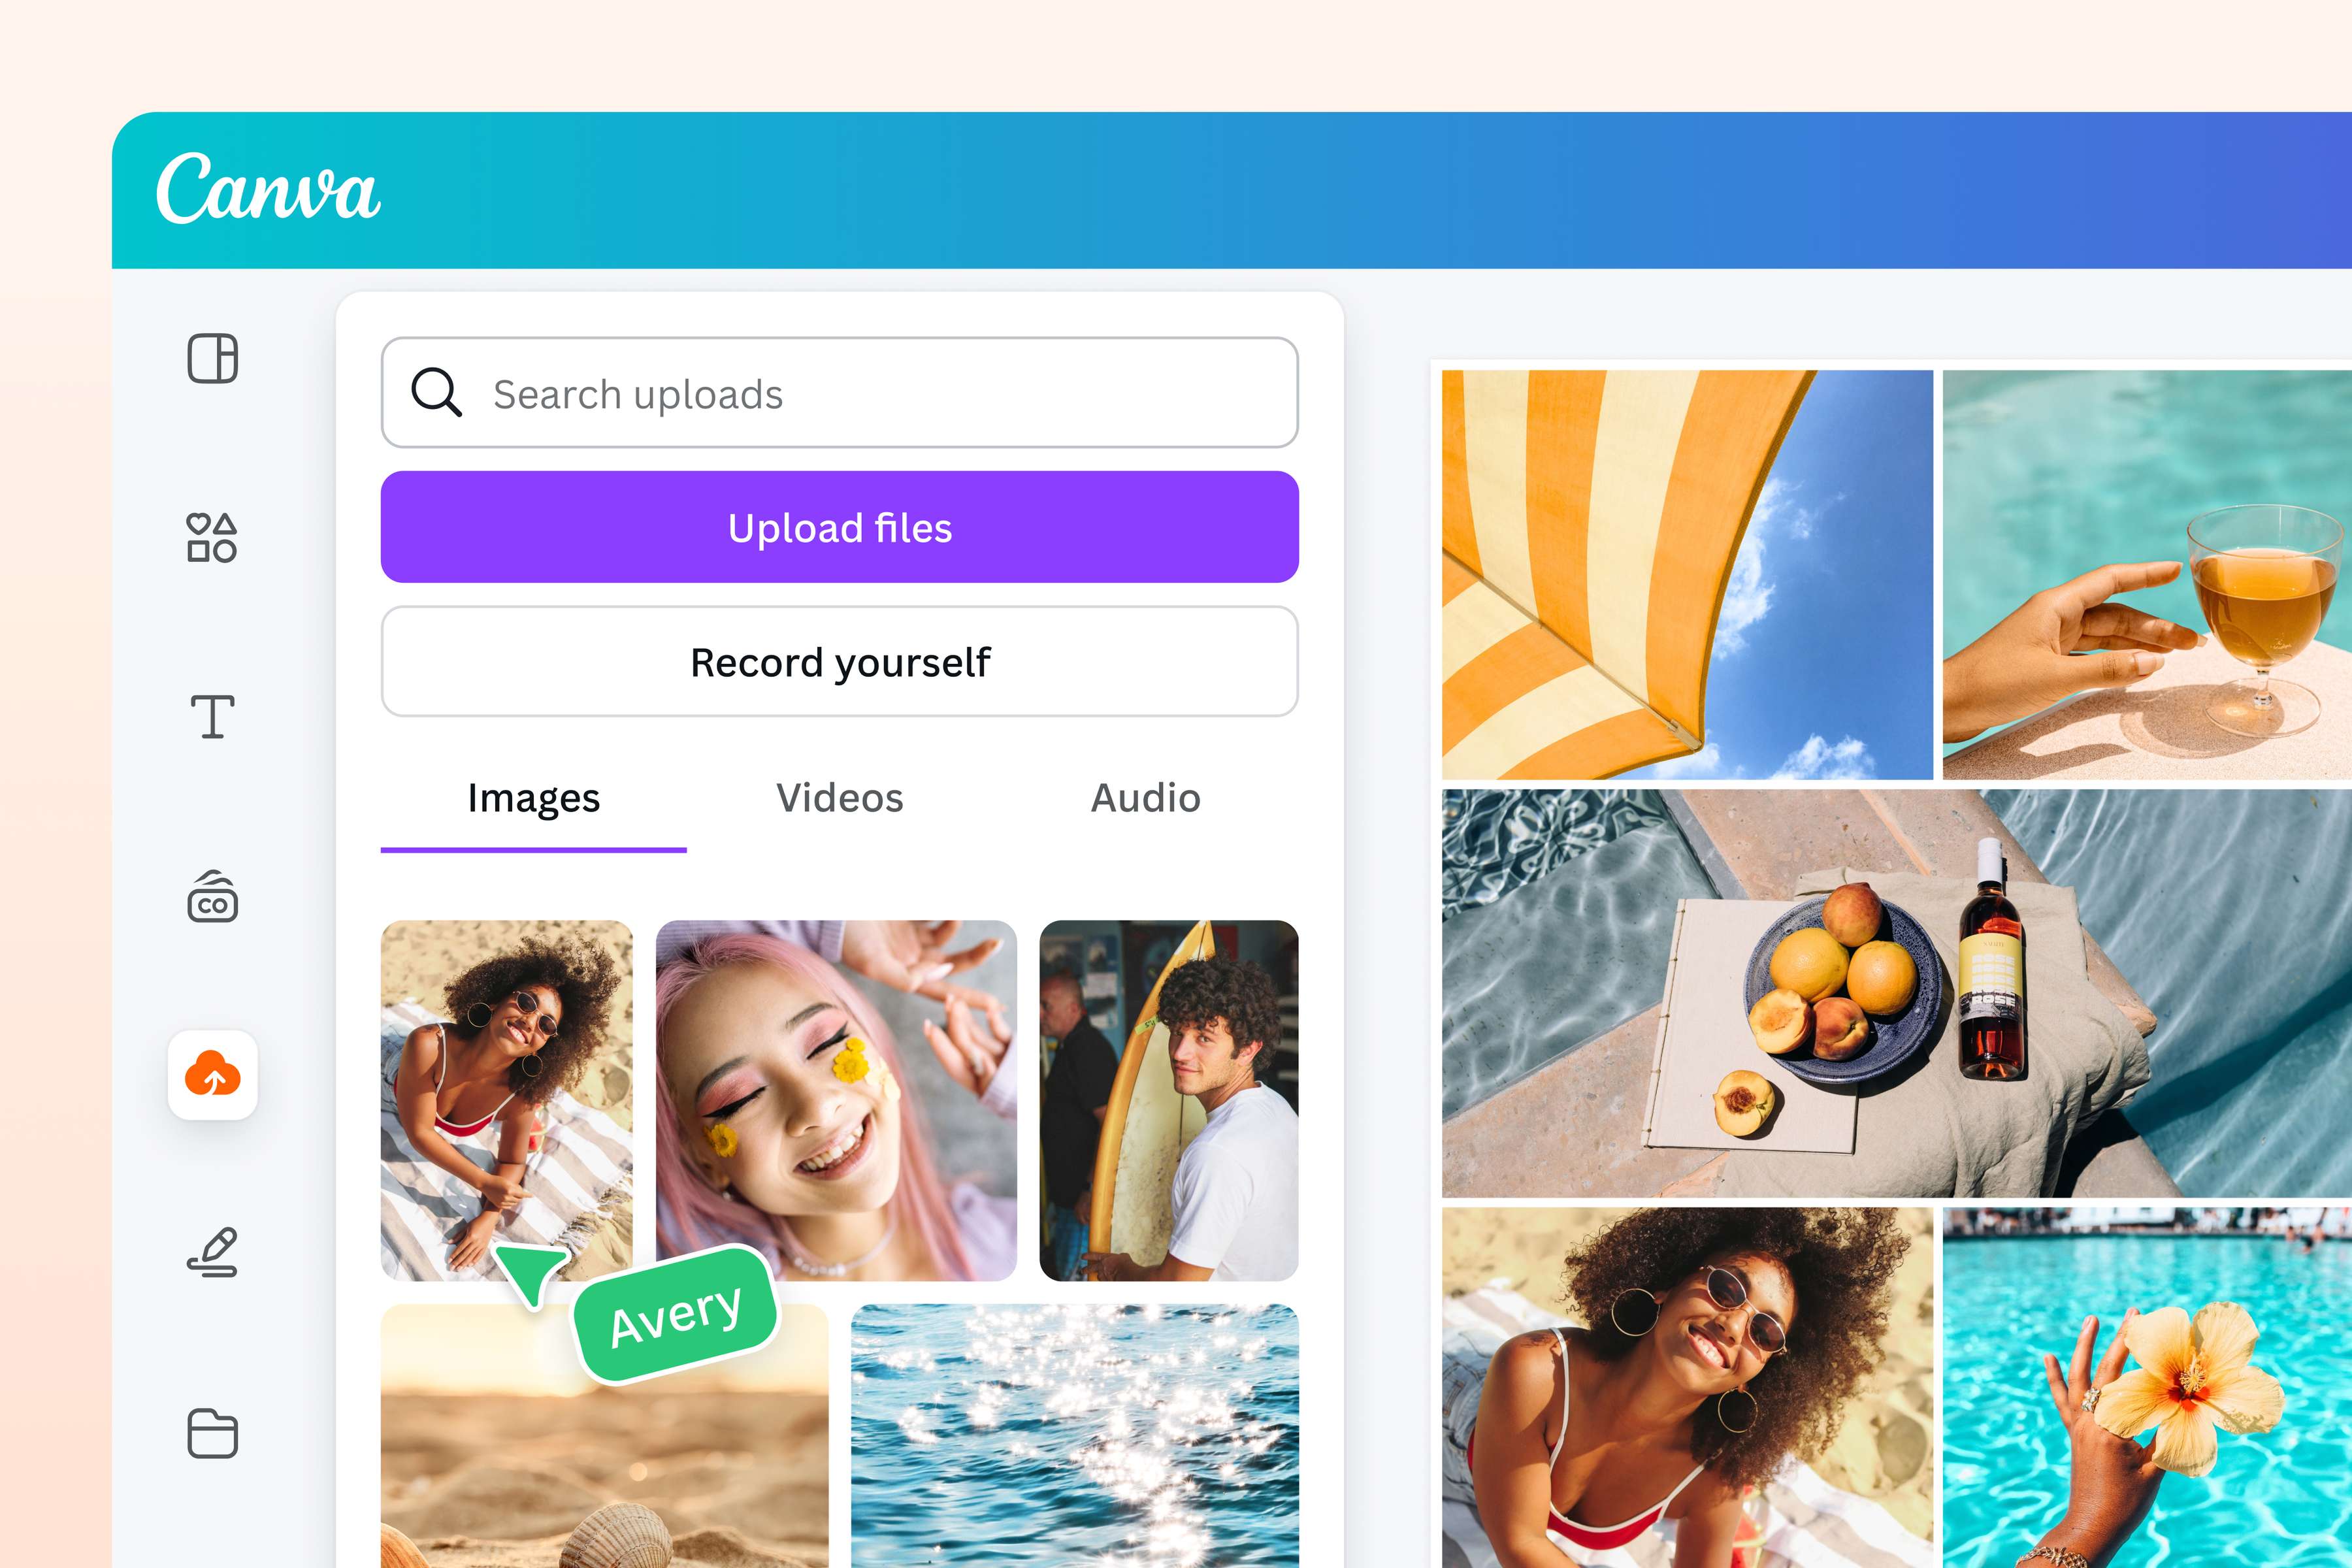Select uploaded photo of pink-haired girl
The image size is (2352, 1568).
[836, 1100]
